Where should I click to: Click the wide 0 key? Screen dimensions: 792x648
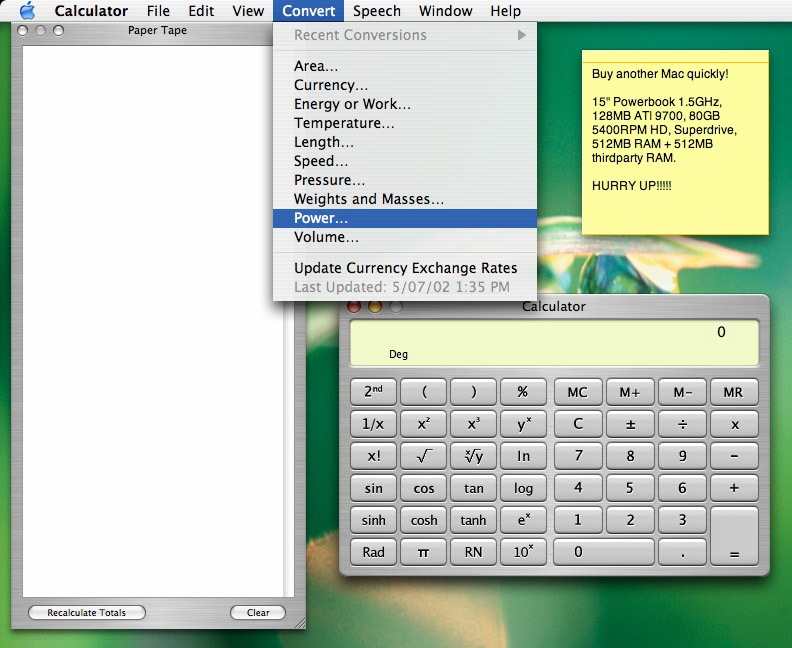tap(604, 552)
